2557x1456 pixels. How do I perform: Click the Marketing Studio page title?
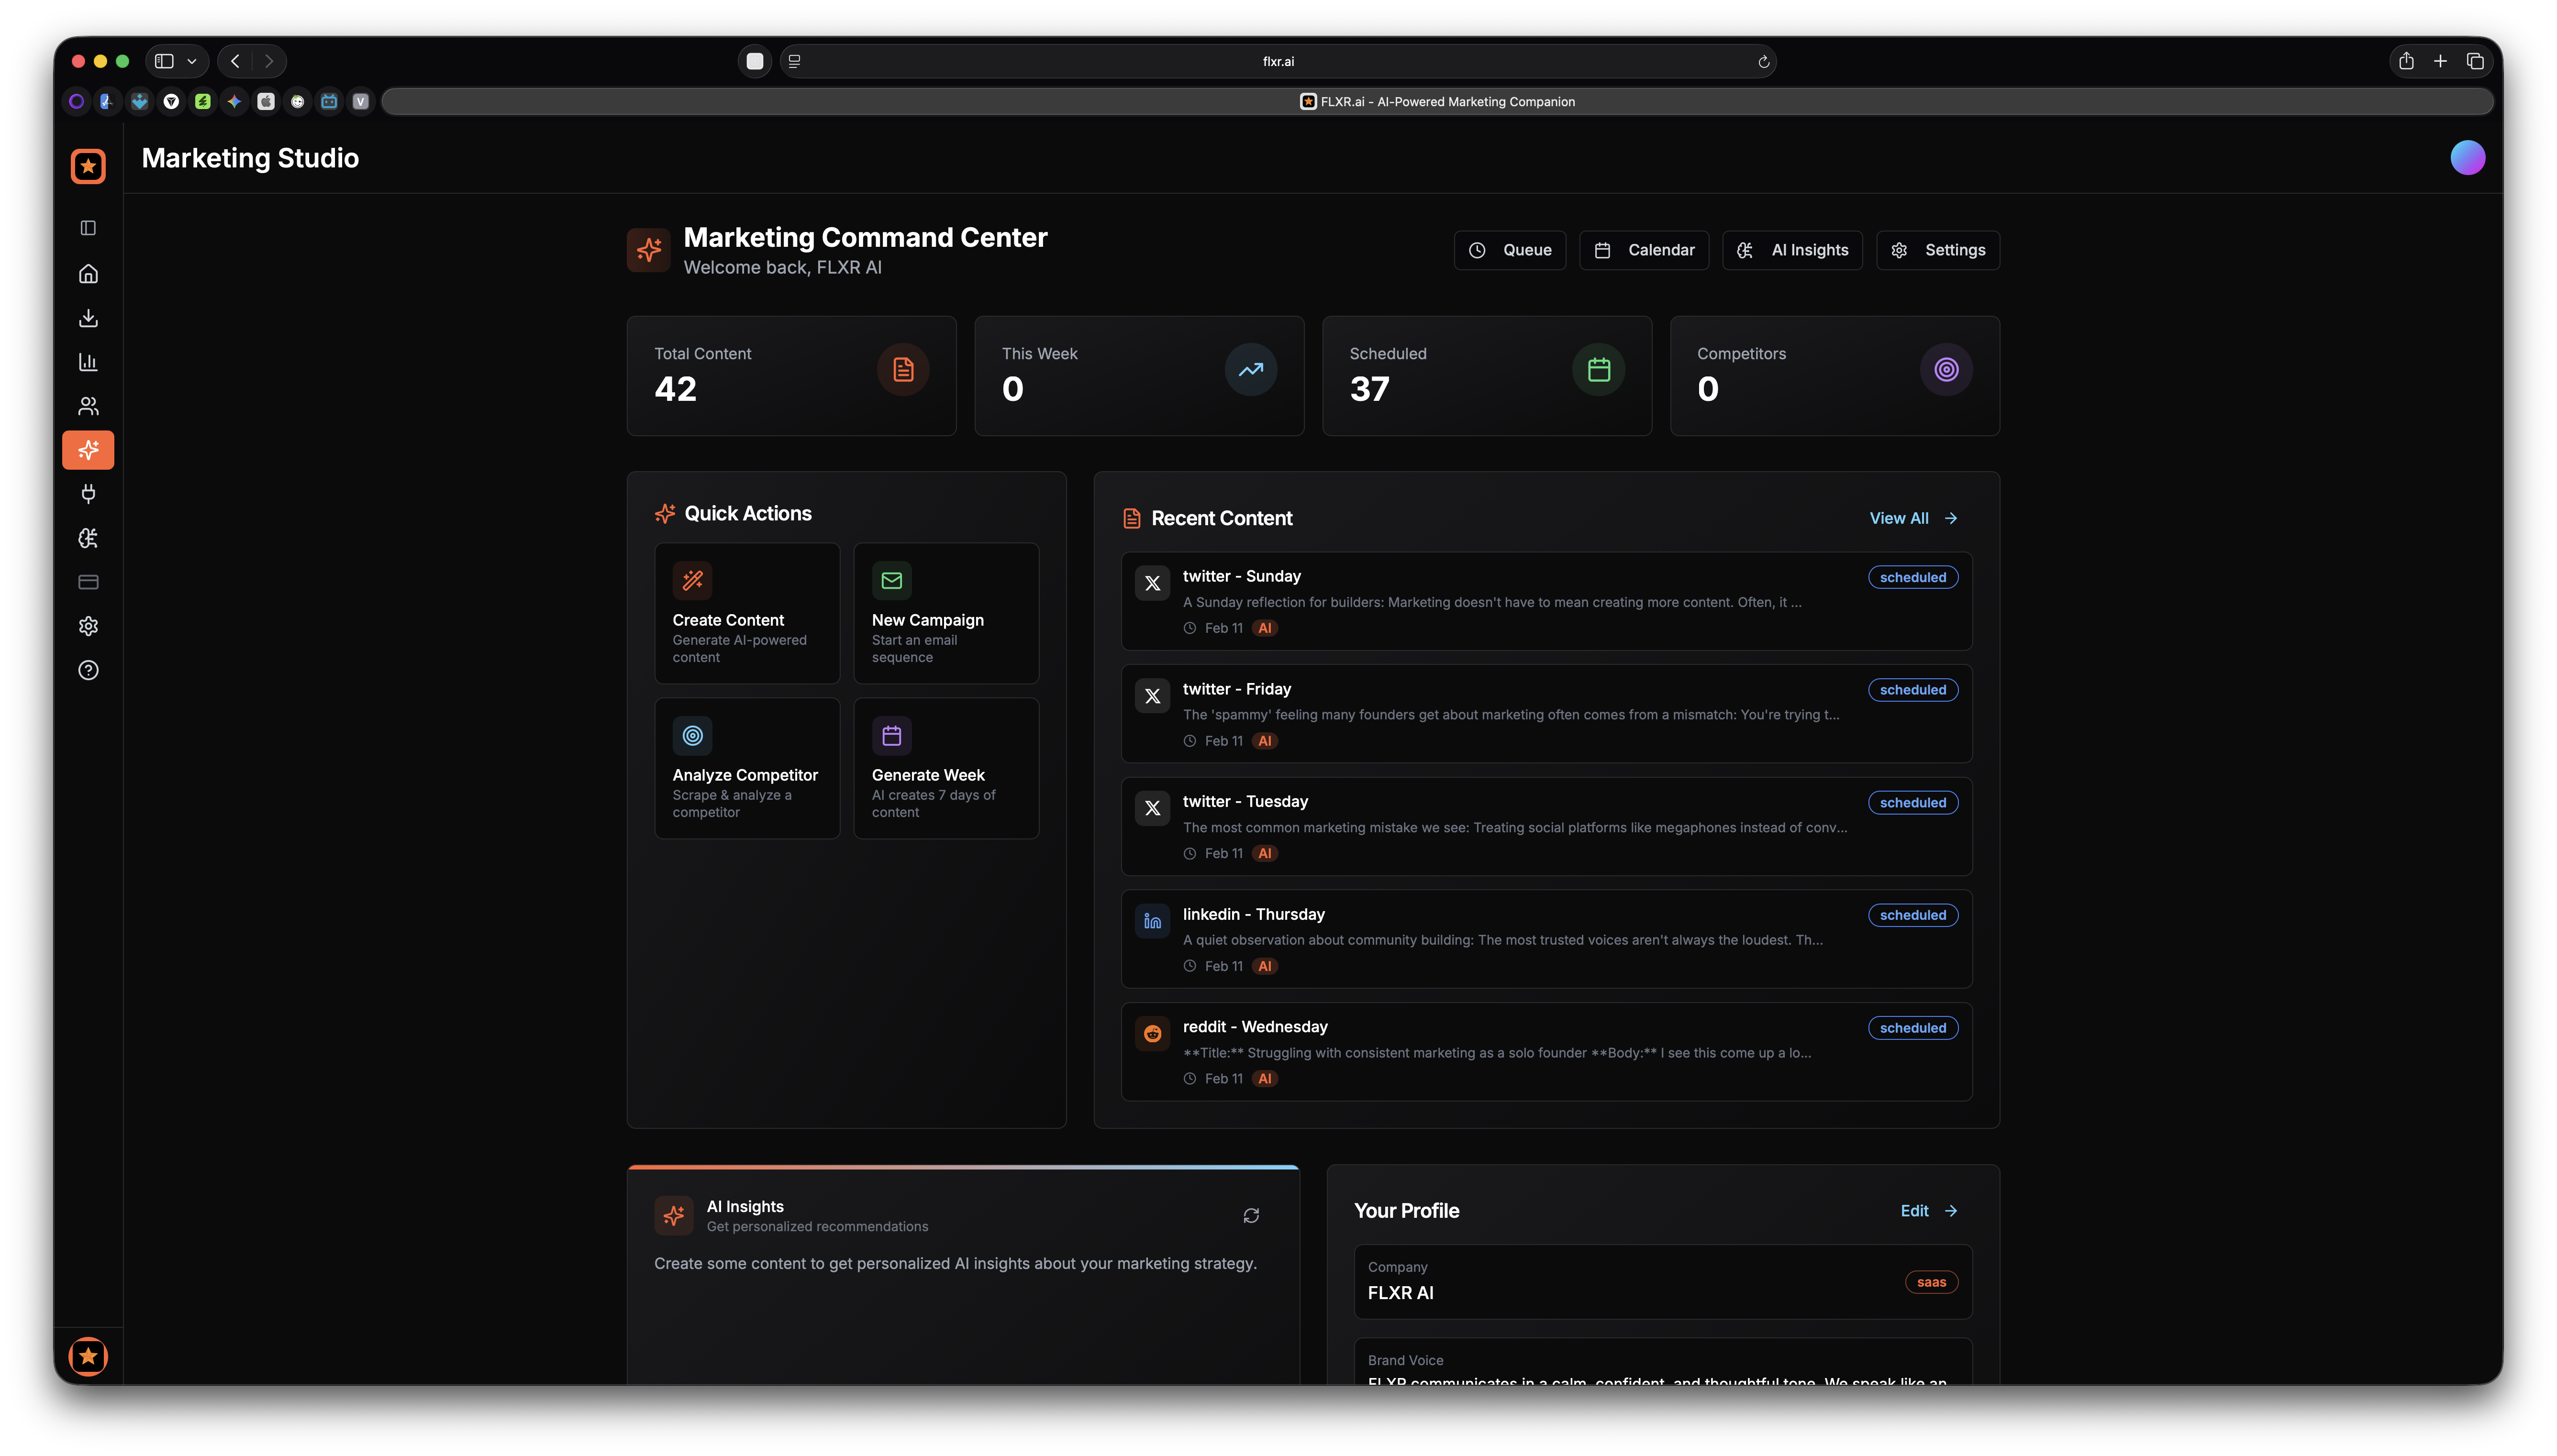[x=250, y=158]
